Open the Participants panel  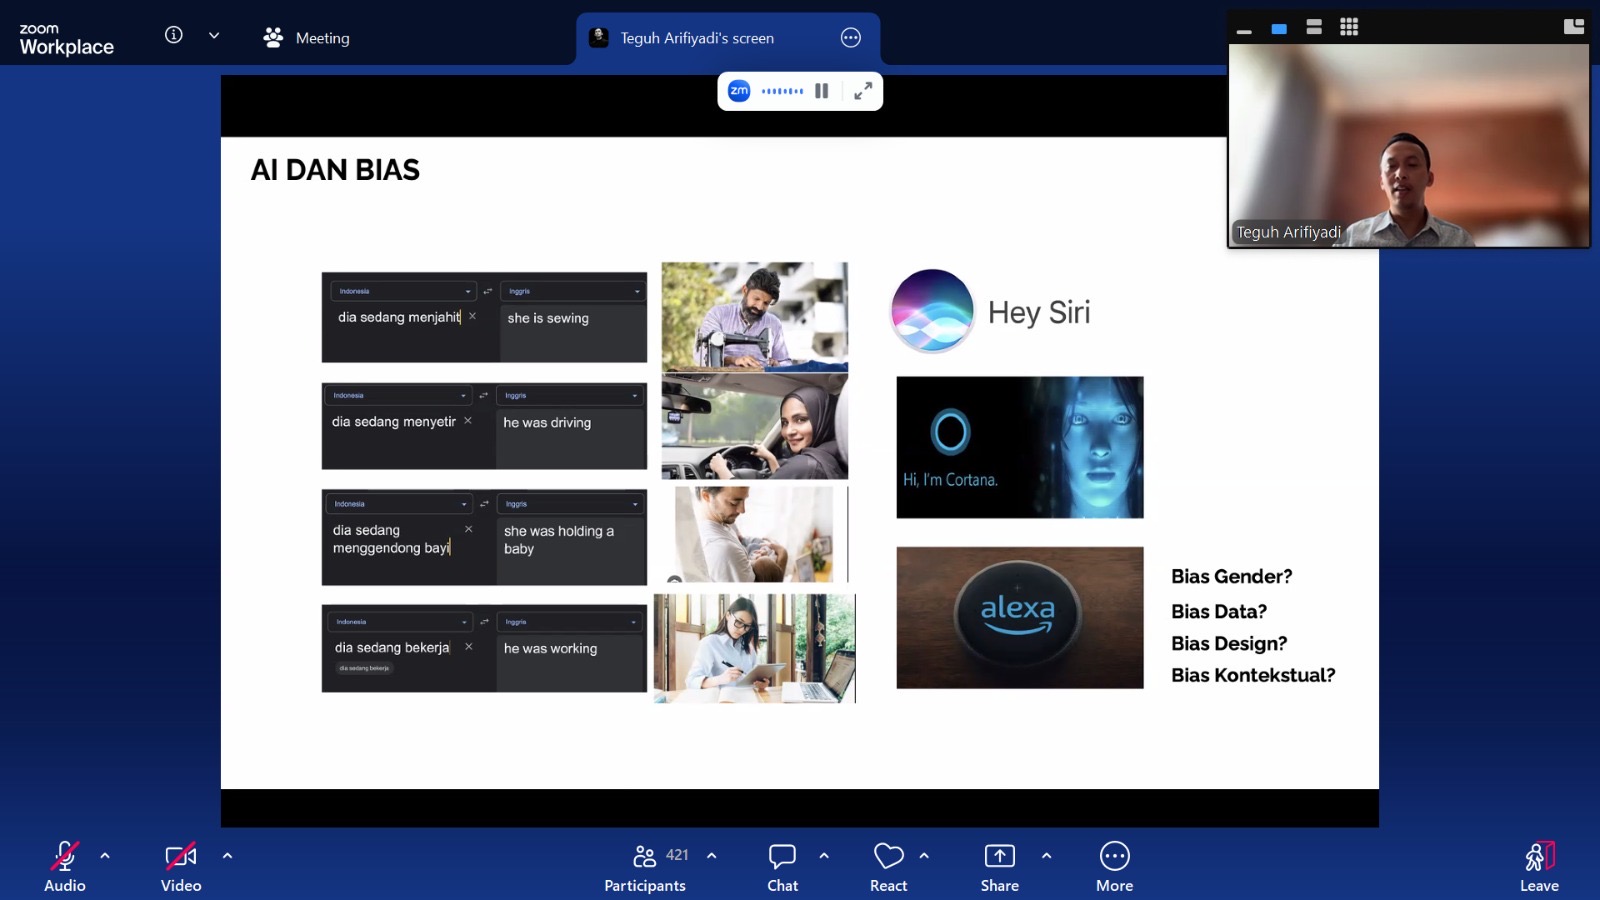[x=645, y=866]
